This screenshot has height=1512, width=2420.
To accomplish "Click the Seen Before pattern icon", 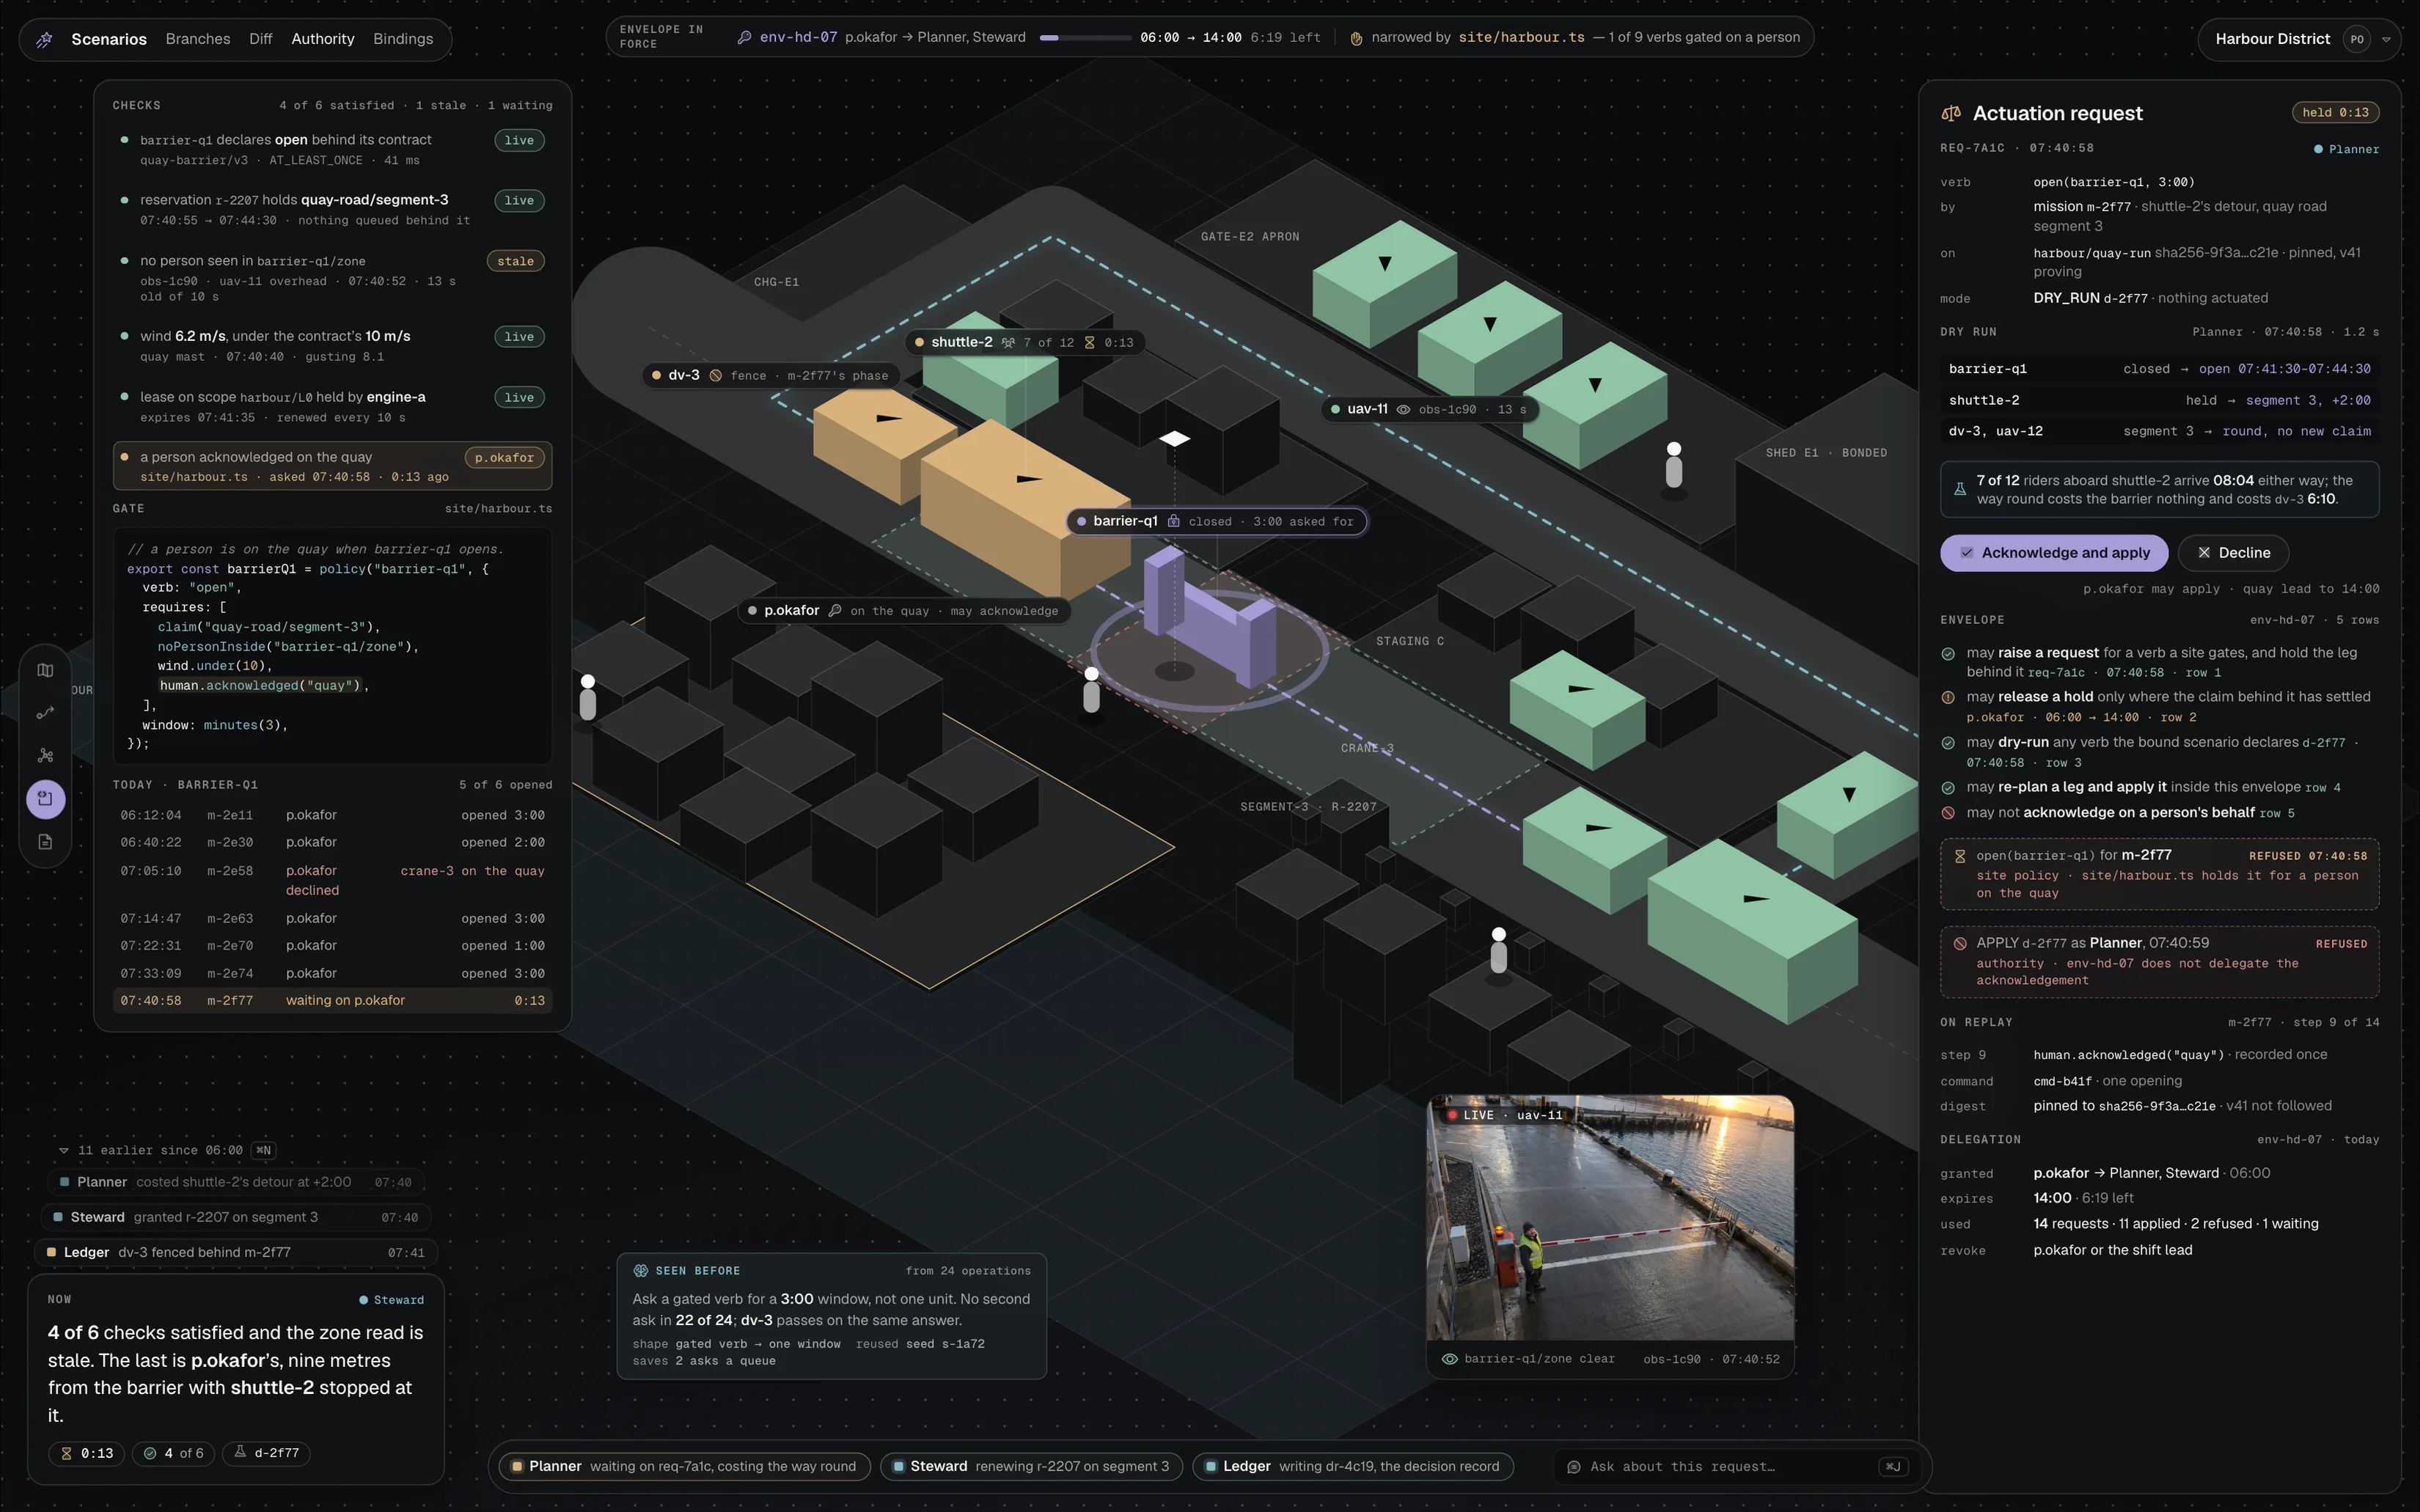I will pyautogui.click(x=641, y=1271).
